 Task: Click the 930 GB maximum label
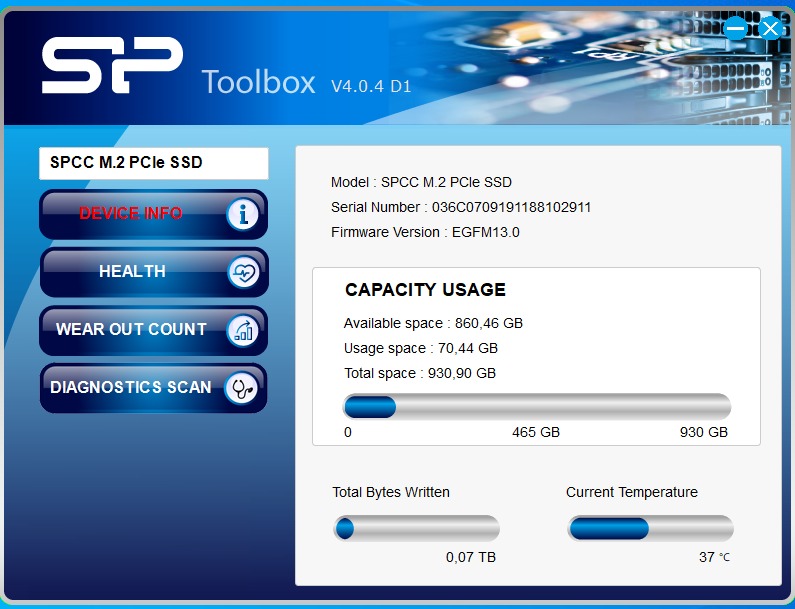click(x=704, y=432)
